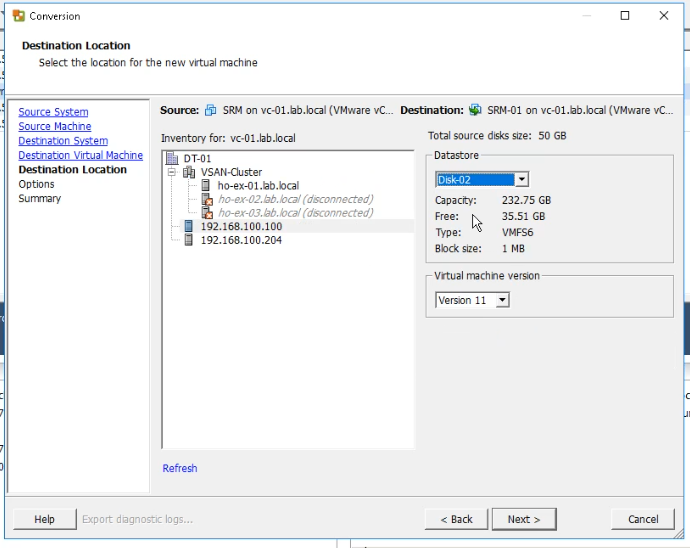This screenshot has height=548, width=690.
Task: Select host ho-ex-01.lab.local
Action: click(258, 186)
